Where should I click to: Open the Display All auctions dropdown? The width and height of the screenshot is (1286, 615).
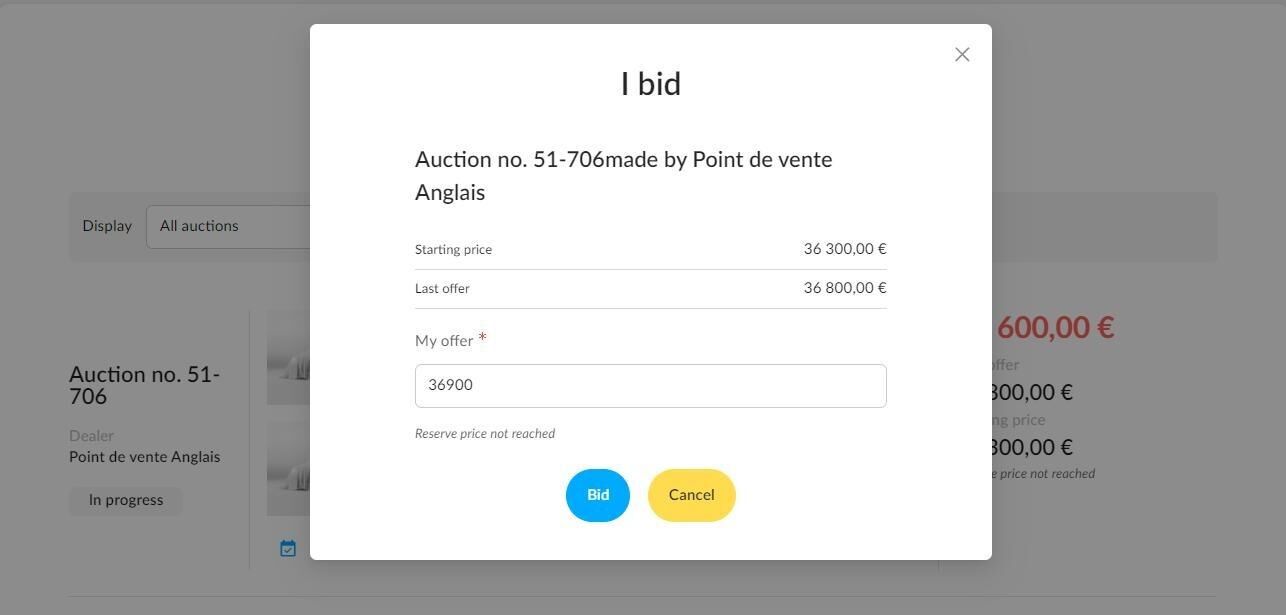coord(228,227)
